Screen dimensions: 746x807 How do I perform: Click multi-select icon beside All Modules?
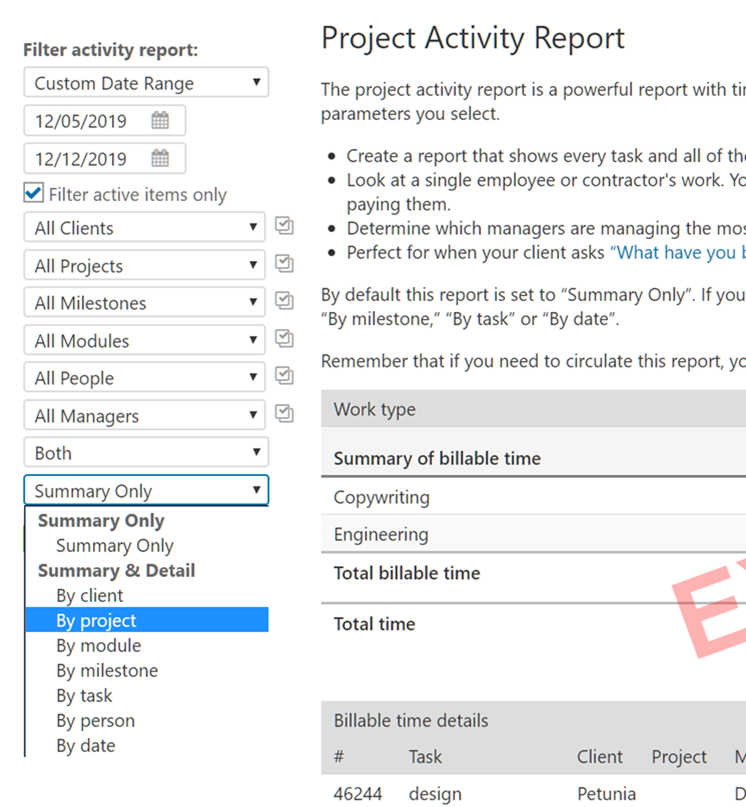click(284, 340)
